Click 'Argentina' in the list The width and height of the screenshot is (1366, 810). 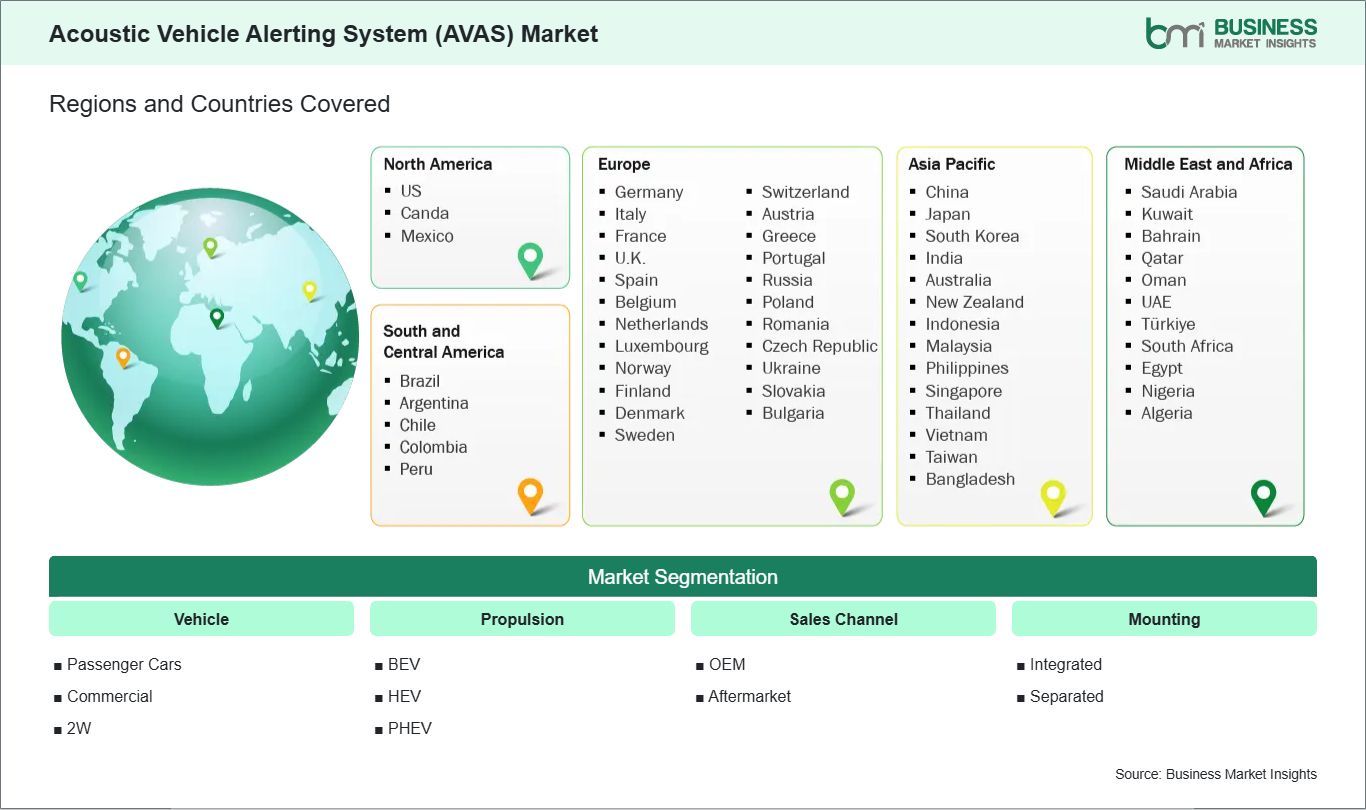(x=434, y=403)
